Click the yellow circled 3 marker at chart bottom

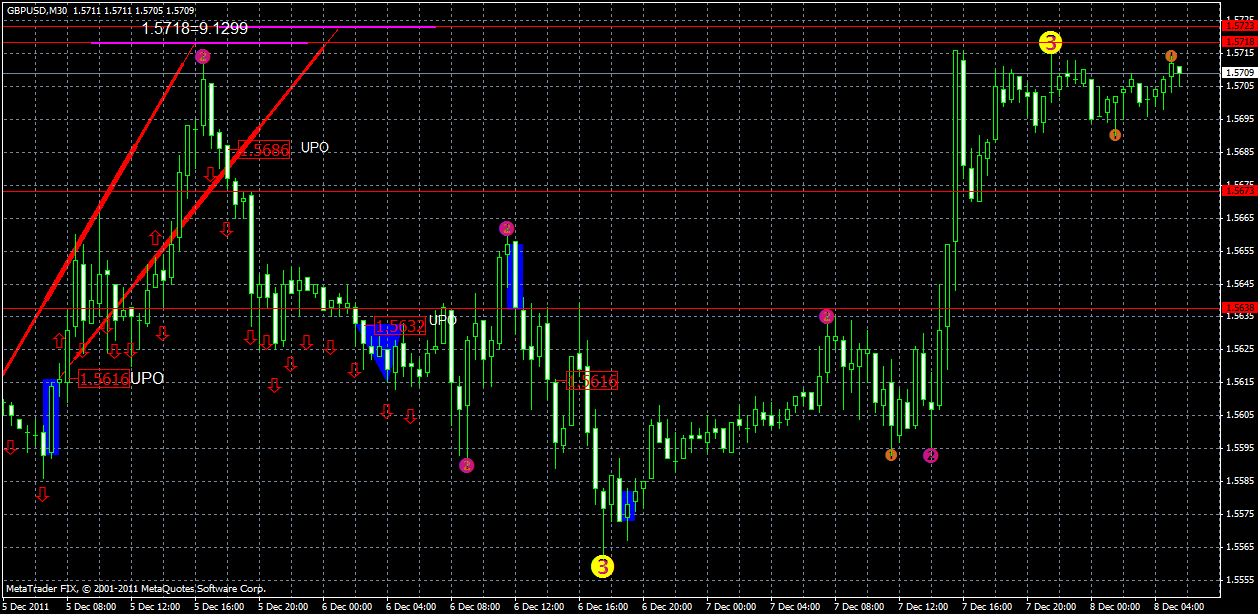pyautogui.click(x=602, y=566)
